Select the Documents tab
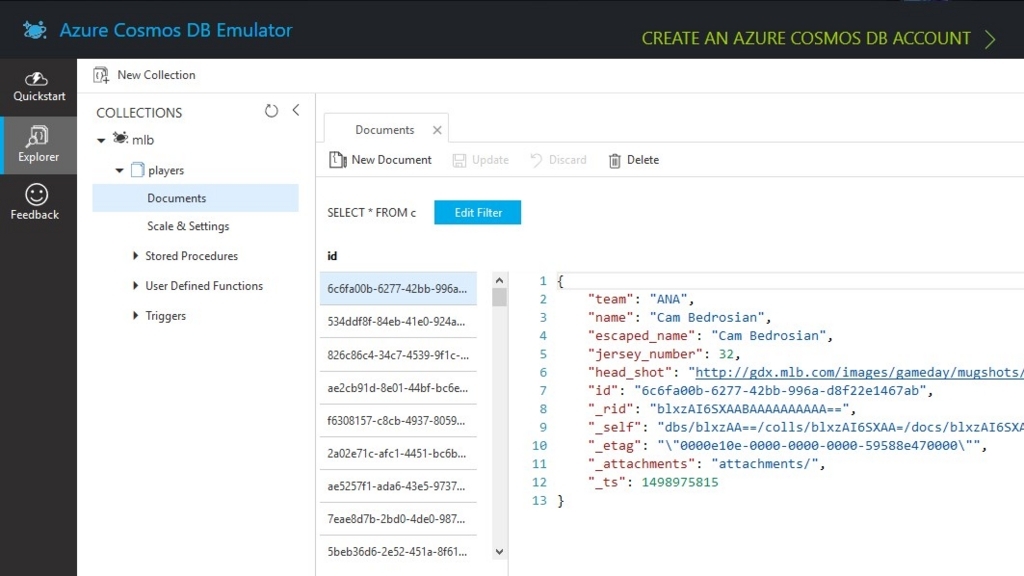1024x576 pixels. (385, 129)
